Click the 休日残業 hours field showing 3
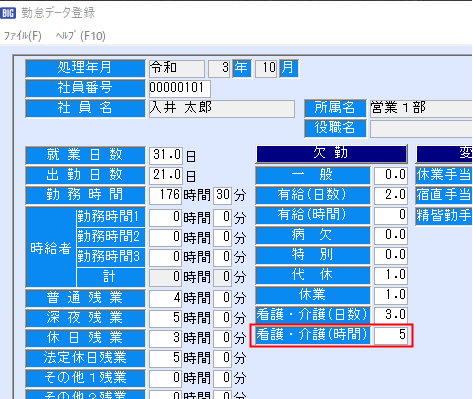Viewport: 473px width, 399px height. pos(165,338)
